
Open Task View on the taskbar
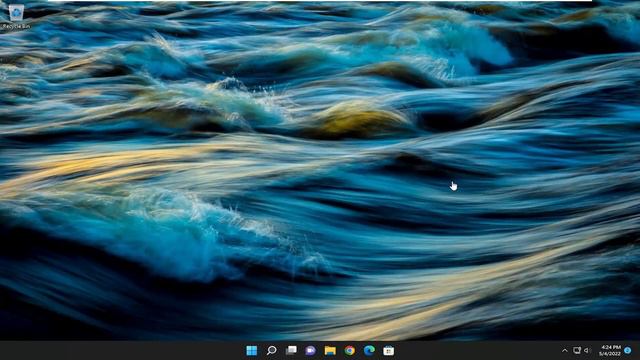point(291,350)
